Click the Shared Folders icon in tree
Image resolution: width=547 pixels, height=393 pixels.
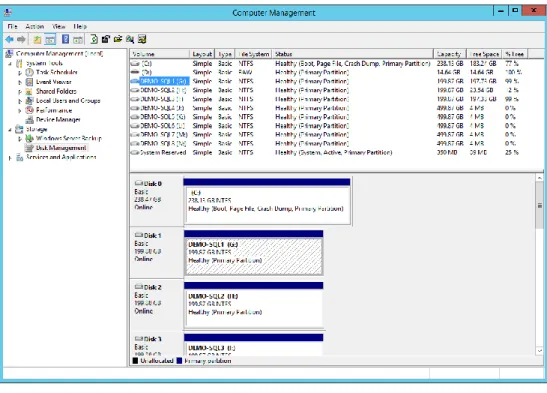pos(30,91)
